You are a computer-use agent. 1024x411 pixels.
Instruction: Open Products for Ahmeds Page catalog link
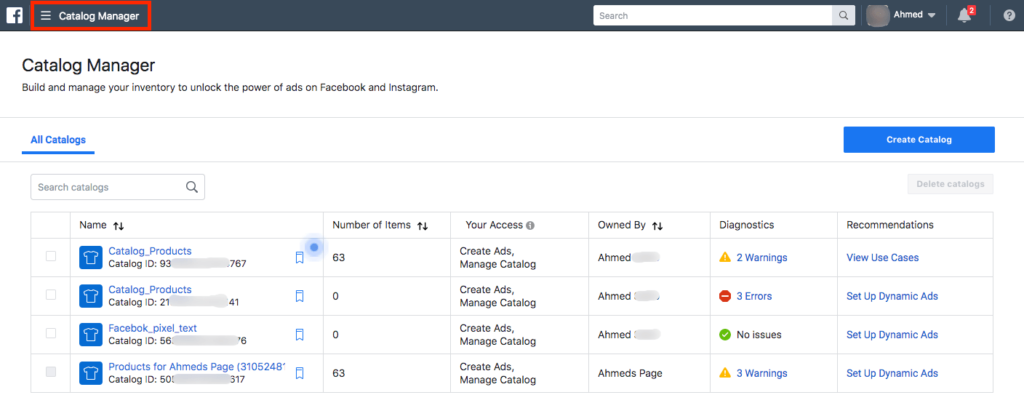(x=197, y=367)
